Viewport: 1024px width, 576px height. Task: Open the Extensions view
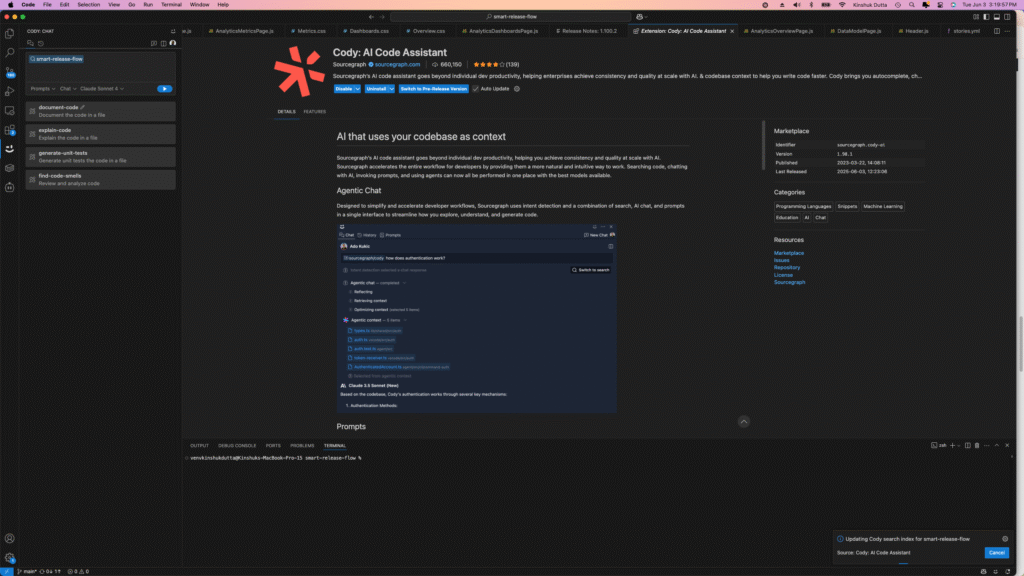click(10, 130)
